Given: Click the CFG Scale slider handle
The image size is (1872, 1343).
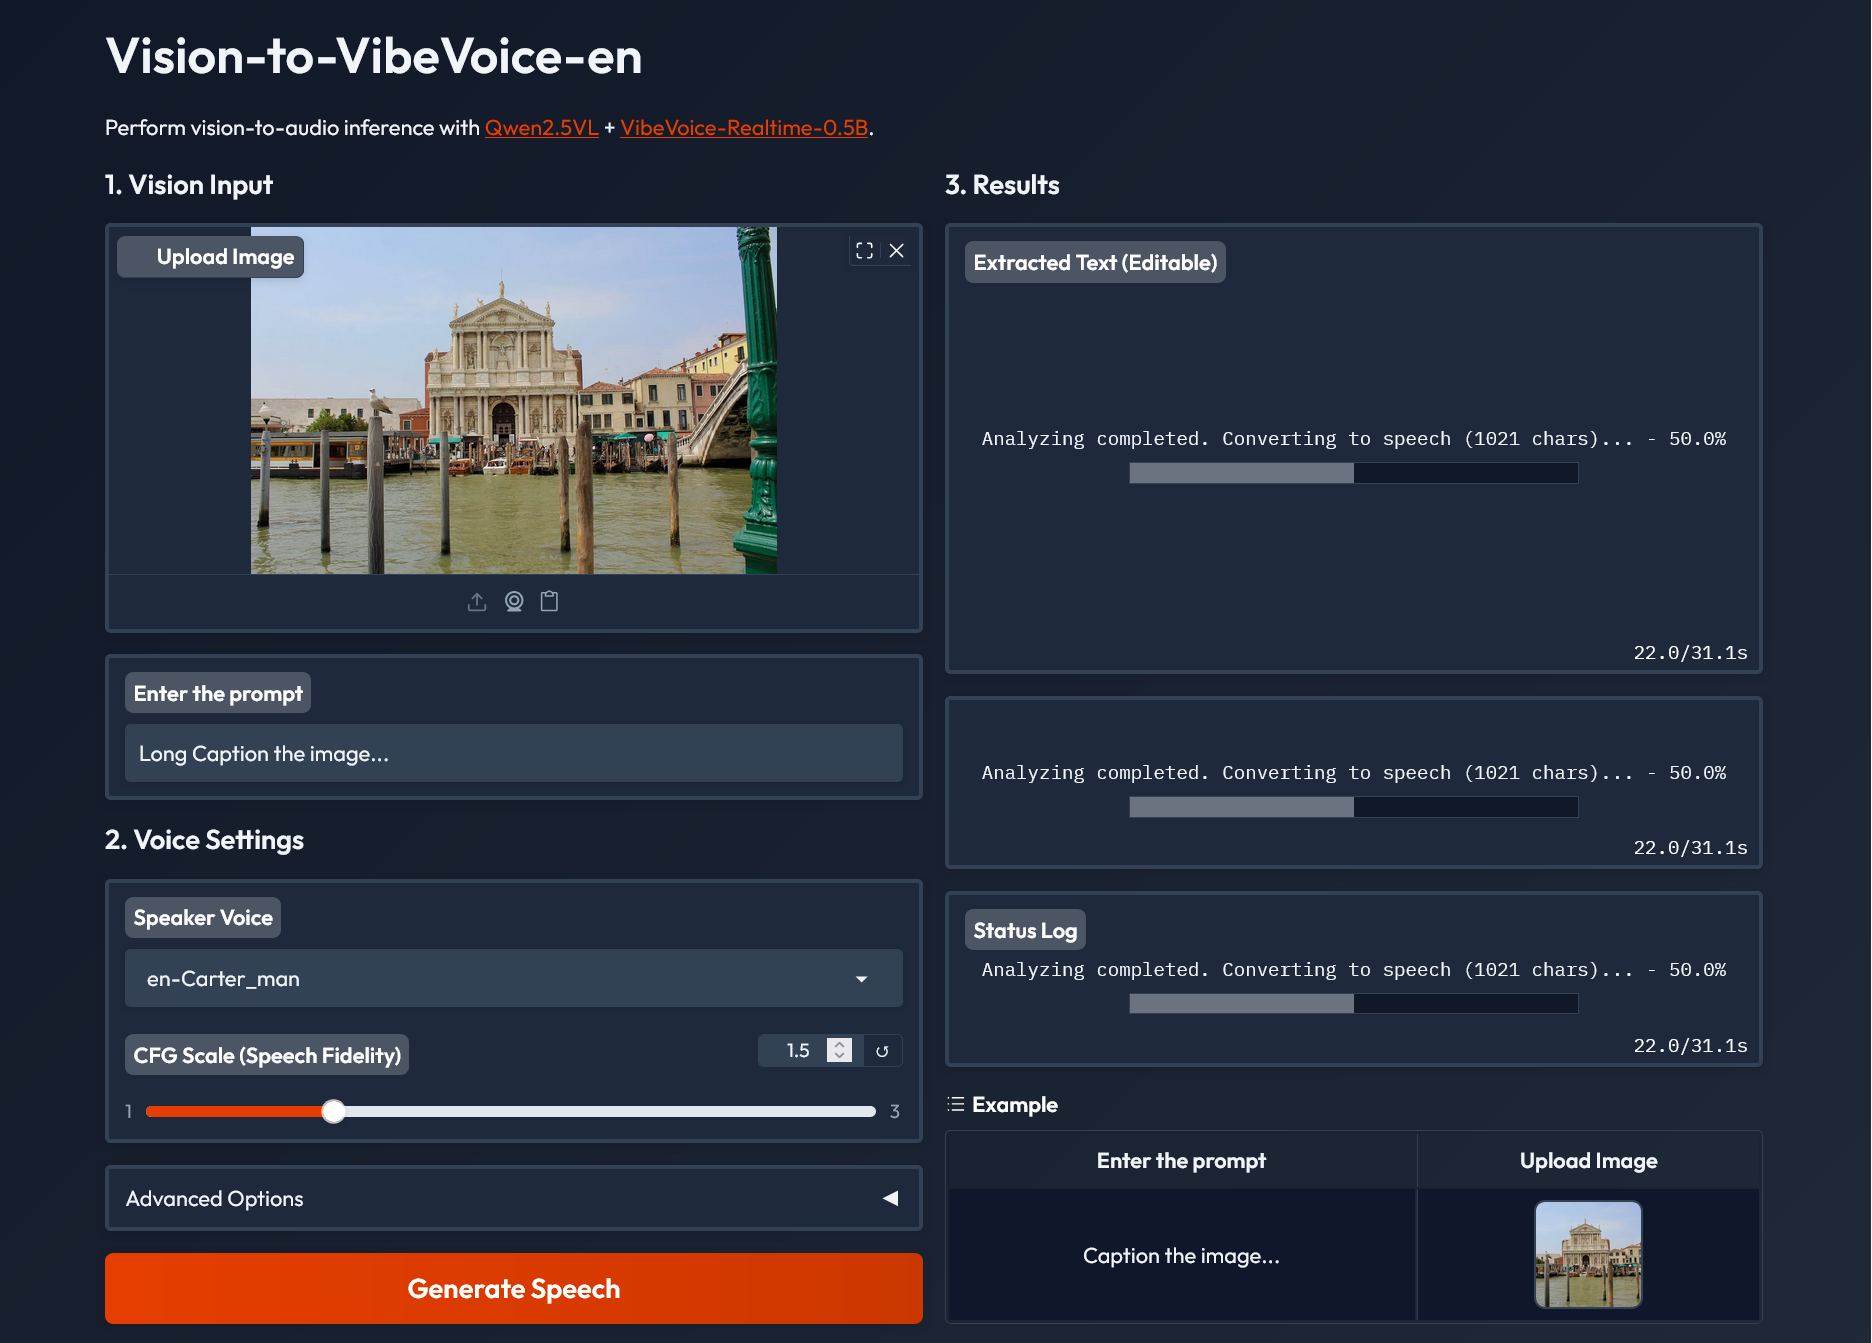Looking at the screenshot, I should coord(334,1111).
